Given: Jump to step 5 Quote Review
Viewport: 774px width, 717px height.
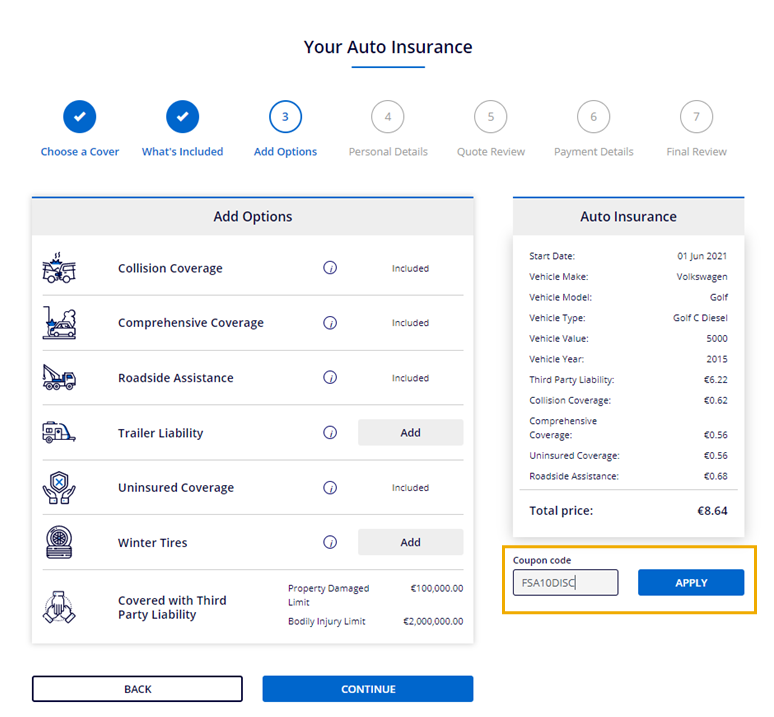Looking at the screenshot, I should click(x=490, y=117).
